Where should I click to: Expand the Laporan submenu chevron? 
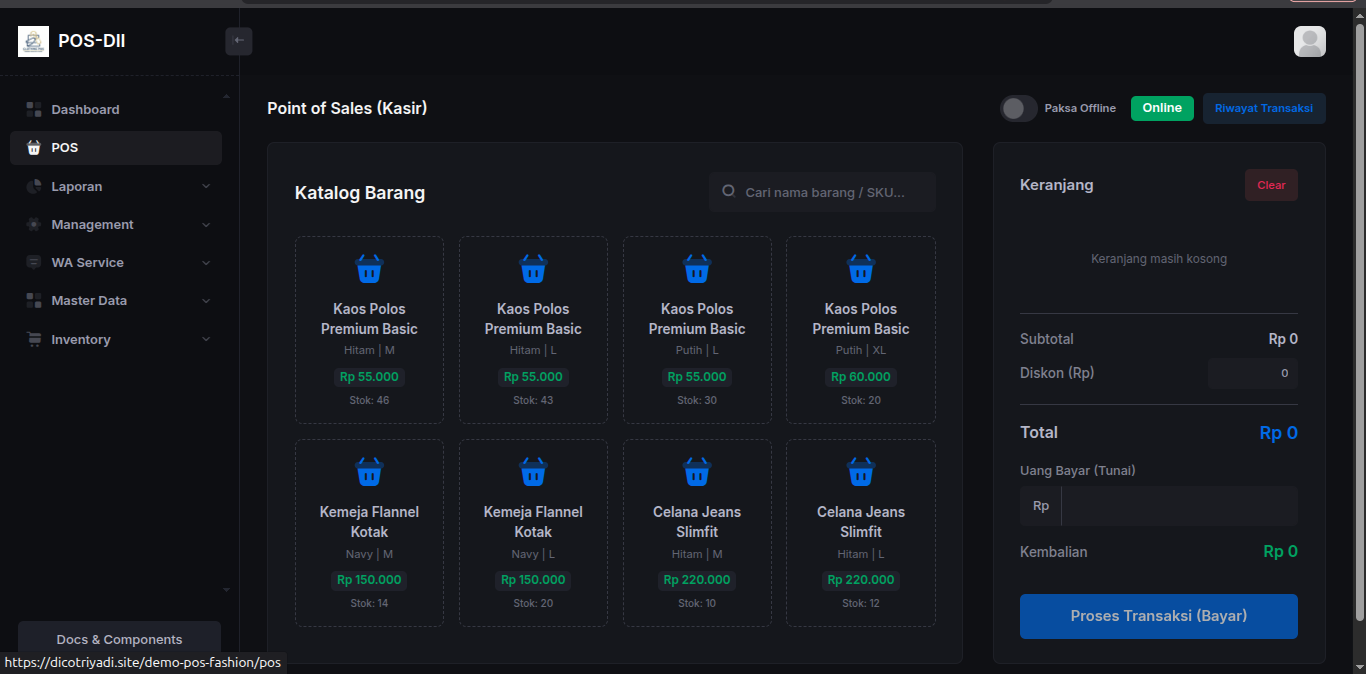(206, 187)
